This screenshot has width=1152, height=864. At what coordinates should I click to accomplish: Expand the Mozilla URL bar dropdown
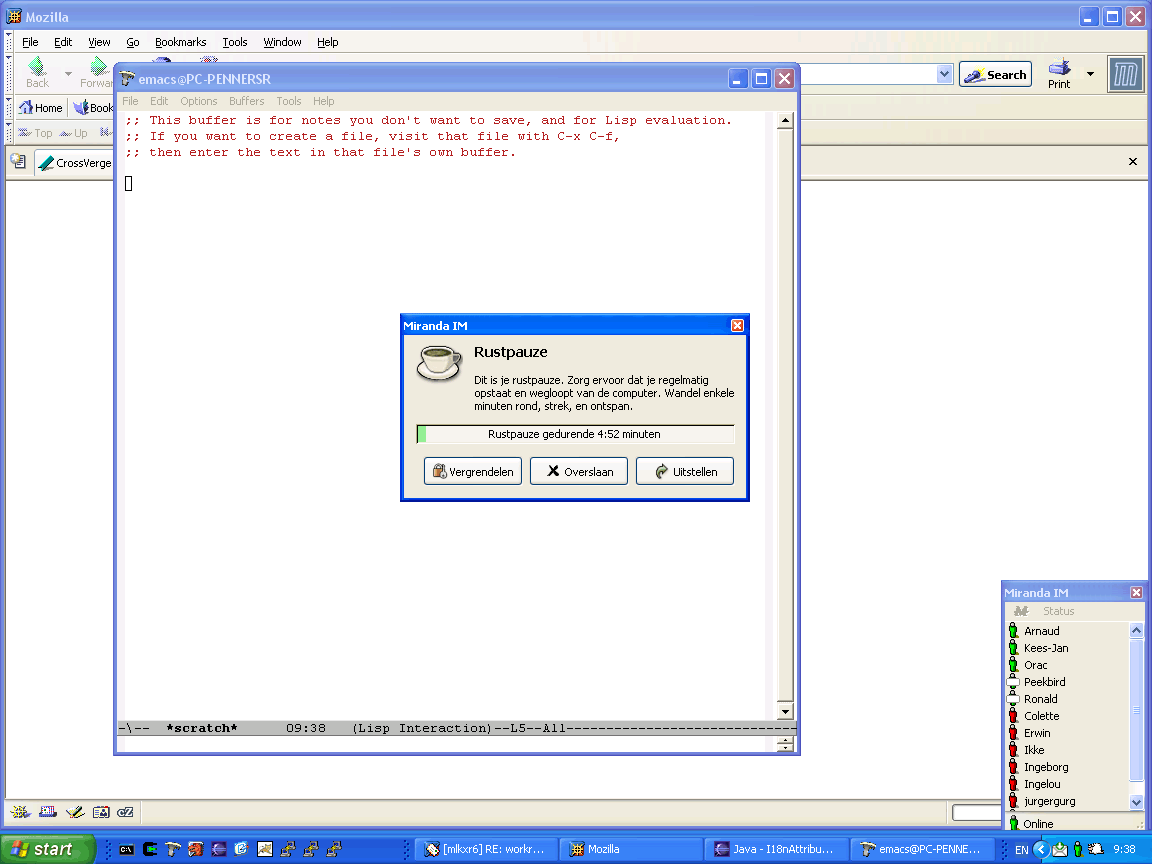pyautogui.click(x=944, y=74)
